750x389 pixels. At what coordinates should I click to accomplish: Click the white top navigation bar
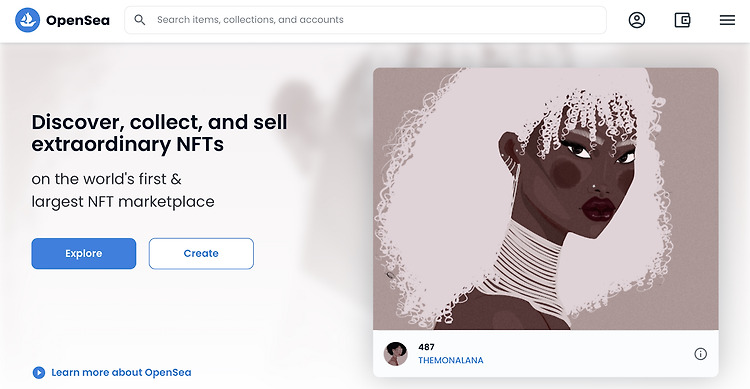point(375,21)
